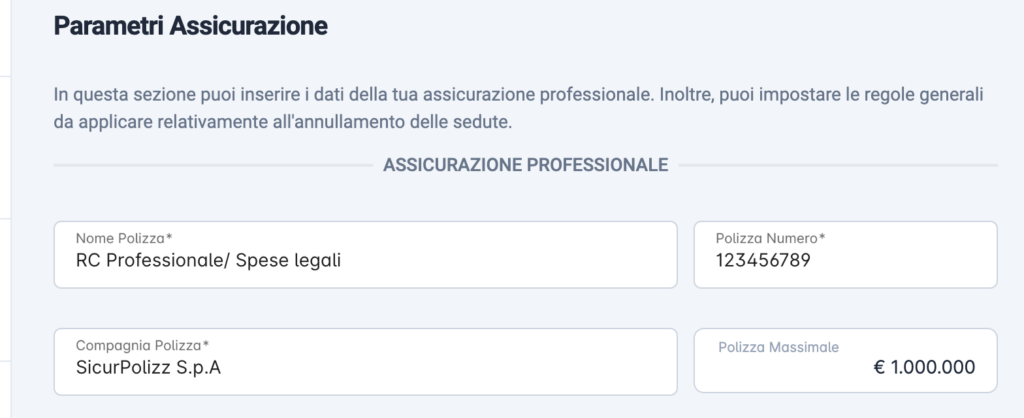Click the euro symbol in Polizza Massimale
Viewport: 1024px width, 418px height.
[879, 367]
